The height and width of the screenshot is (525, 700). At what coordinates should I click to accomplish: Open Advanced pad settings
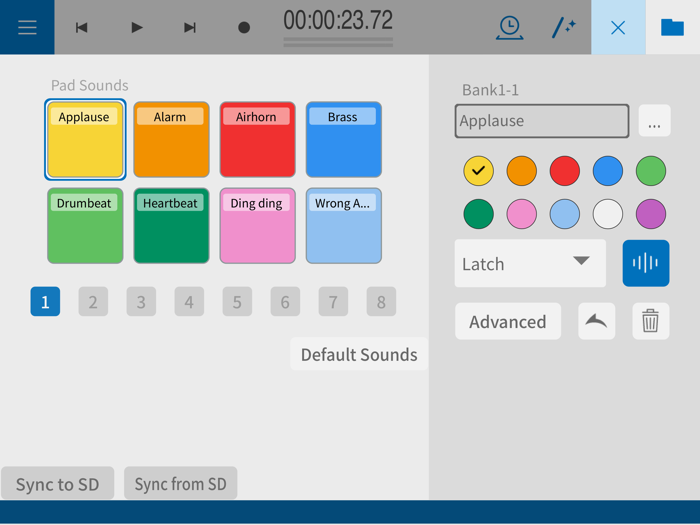click(x=508, y=321)
